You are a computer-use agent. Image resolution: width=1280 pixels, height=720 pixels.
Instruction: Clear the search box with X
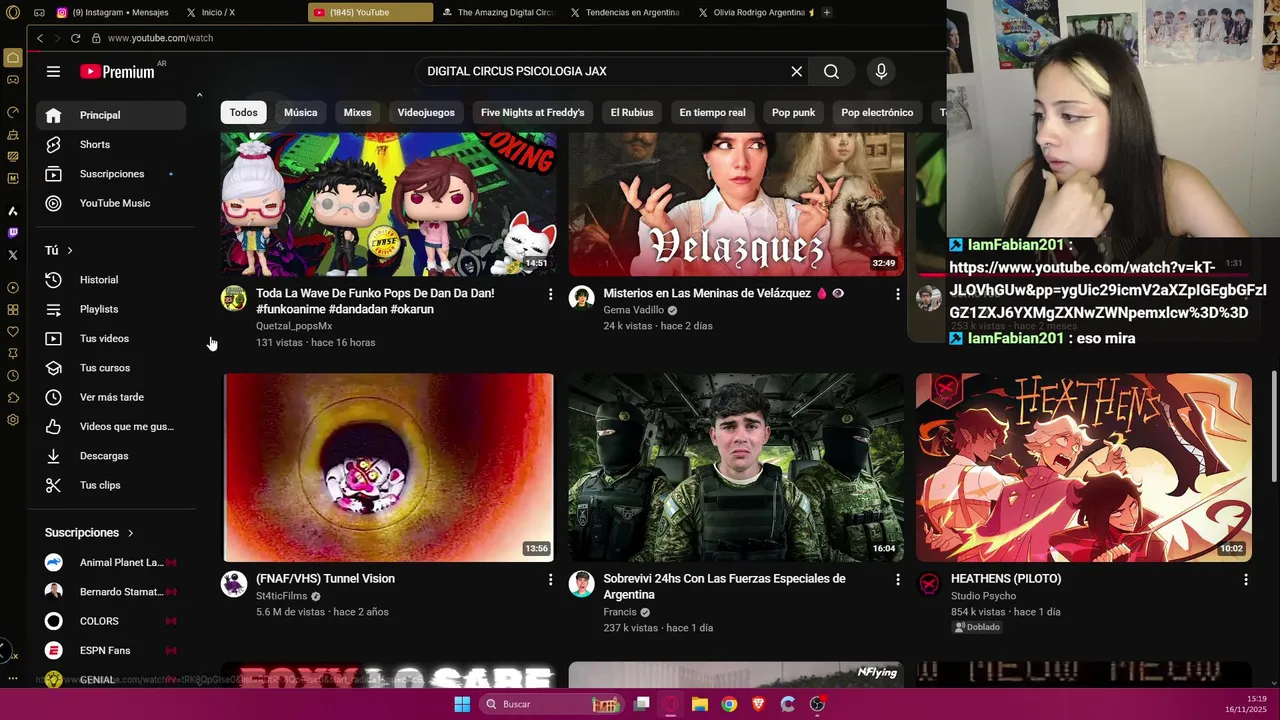point(797,71)
